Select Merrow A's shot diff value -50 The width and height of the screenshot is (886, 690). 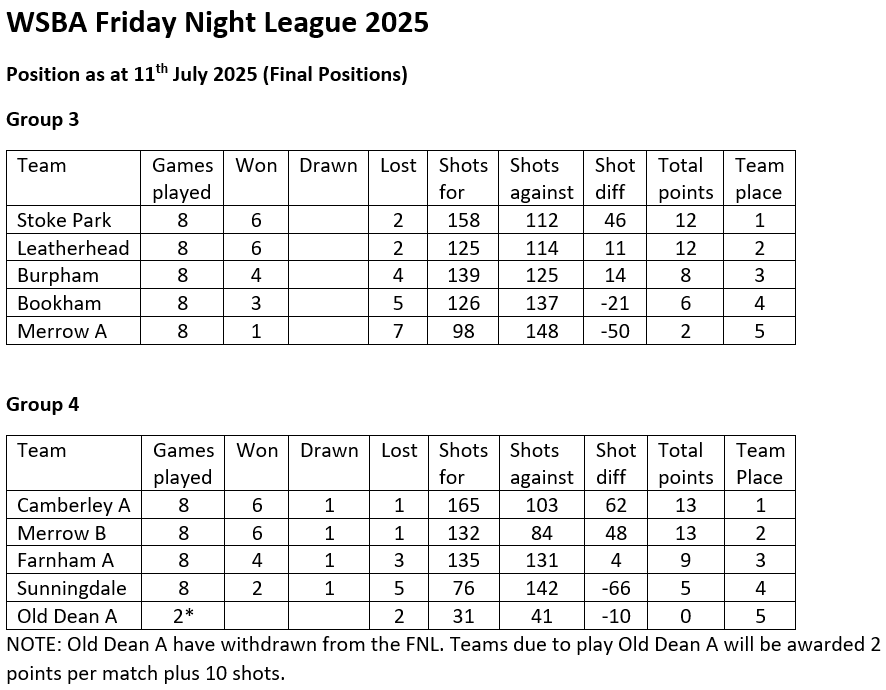[613, 331]
